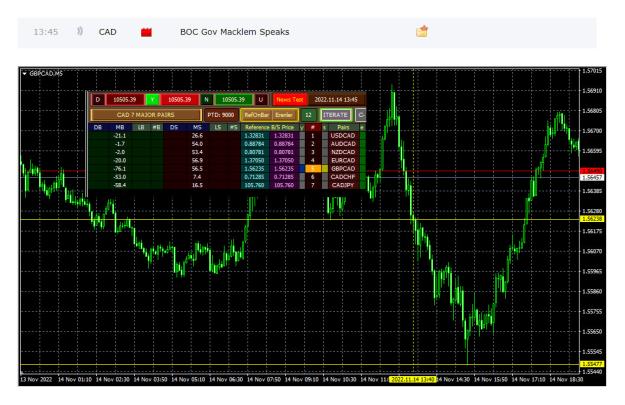
Task: Select the USDCAD pair row
Action: click(x=343, y=136)
